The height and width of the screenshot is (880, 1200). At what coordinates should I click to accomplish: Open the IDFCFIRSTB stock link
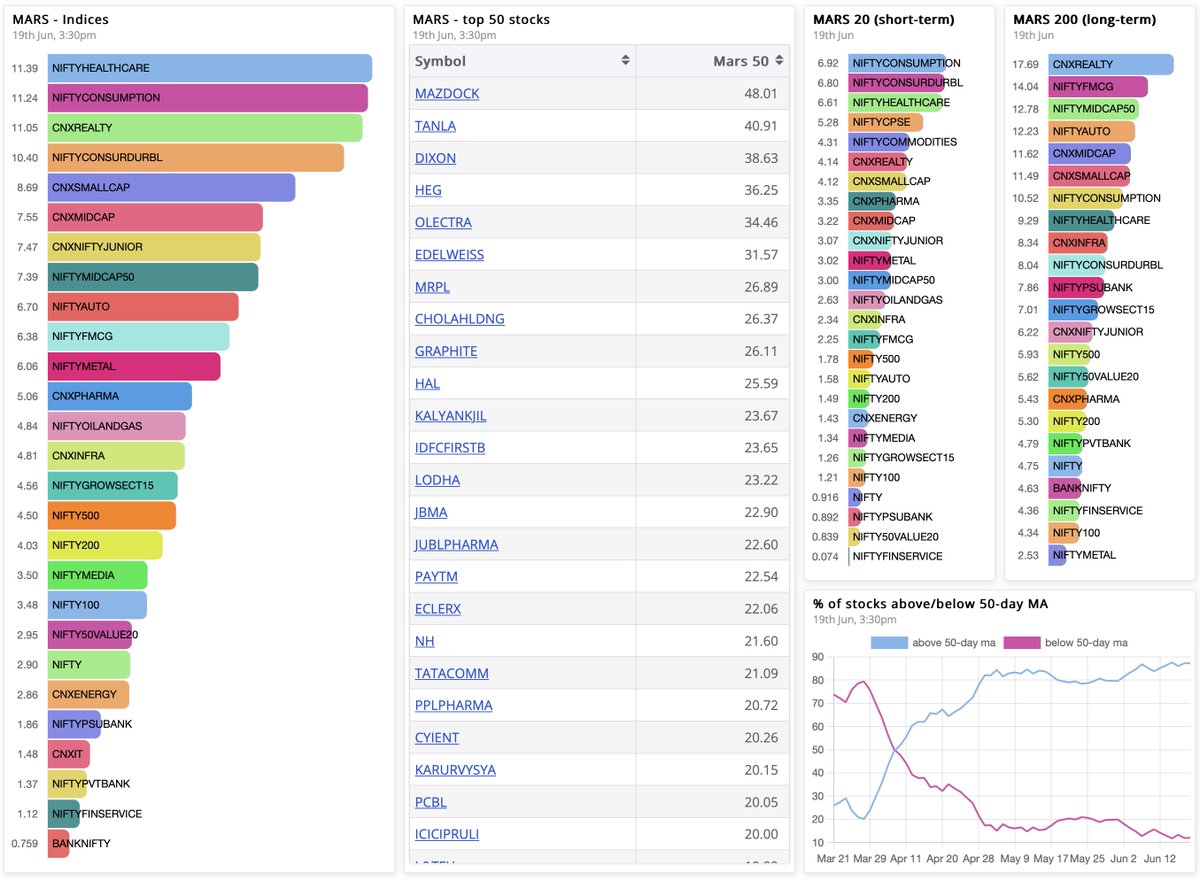point(450,448)
